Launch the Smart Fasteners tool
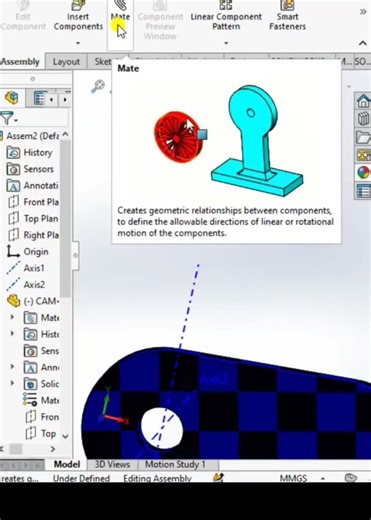371x520 pixels. [287, 17]
